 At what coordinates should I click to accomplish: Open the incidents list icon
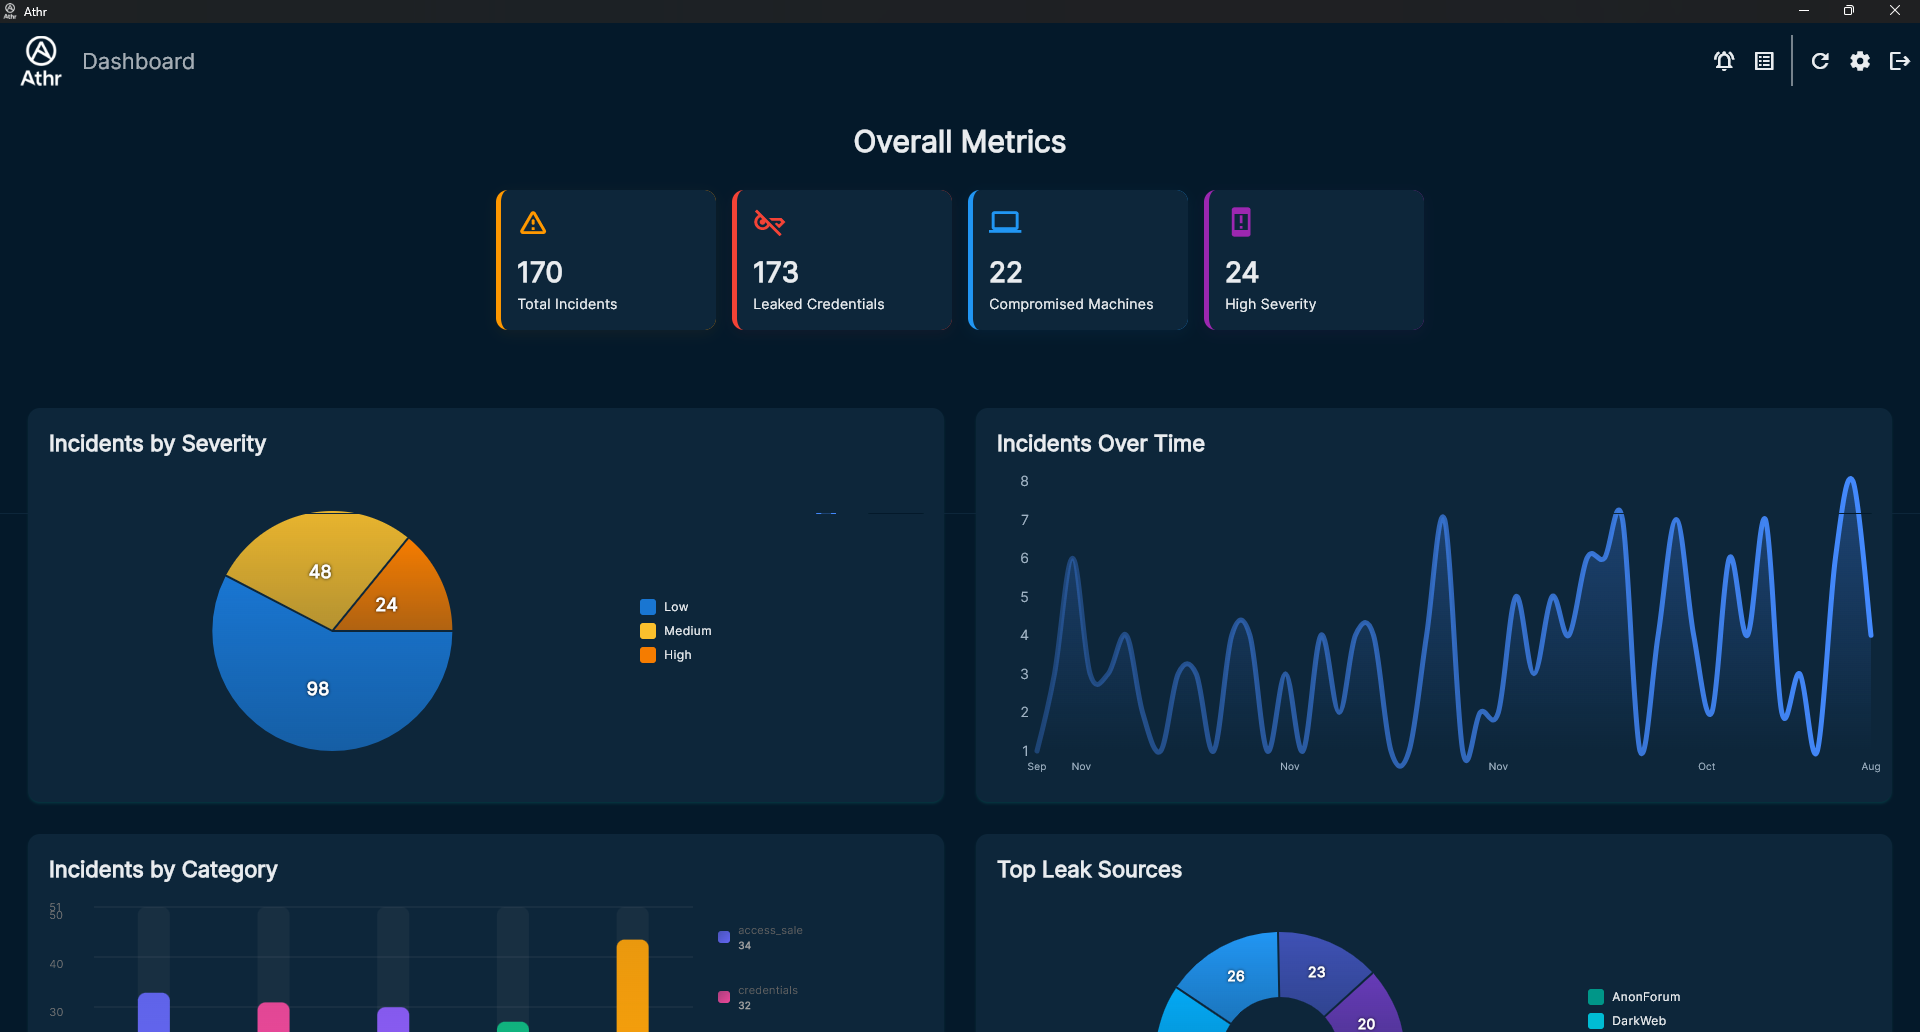1764,61
